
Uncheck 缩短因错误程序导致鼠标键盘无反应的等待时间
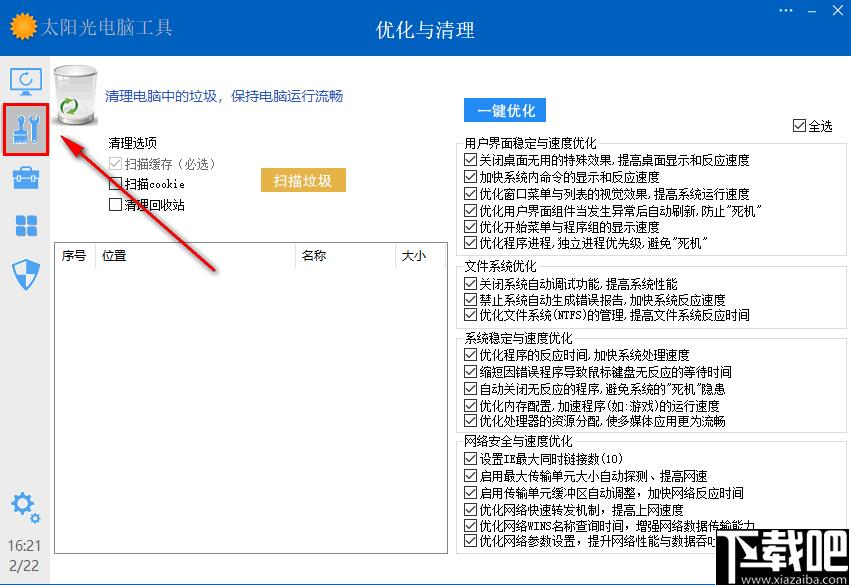coord(471,372)
